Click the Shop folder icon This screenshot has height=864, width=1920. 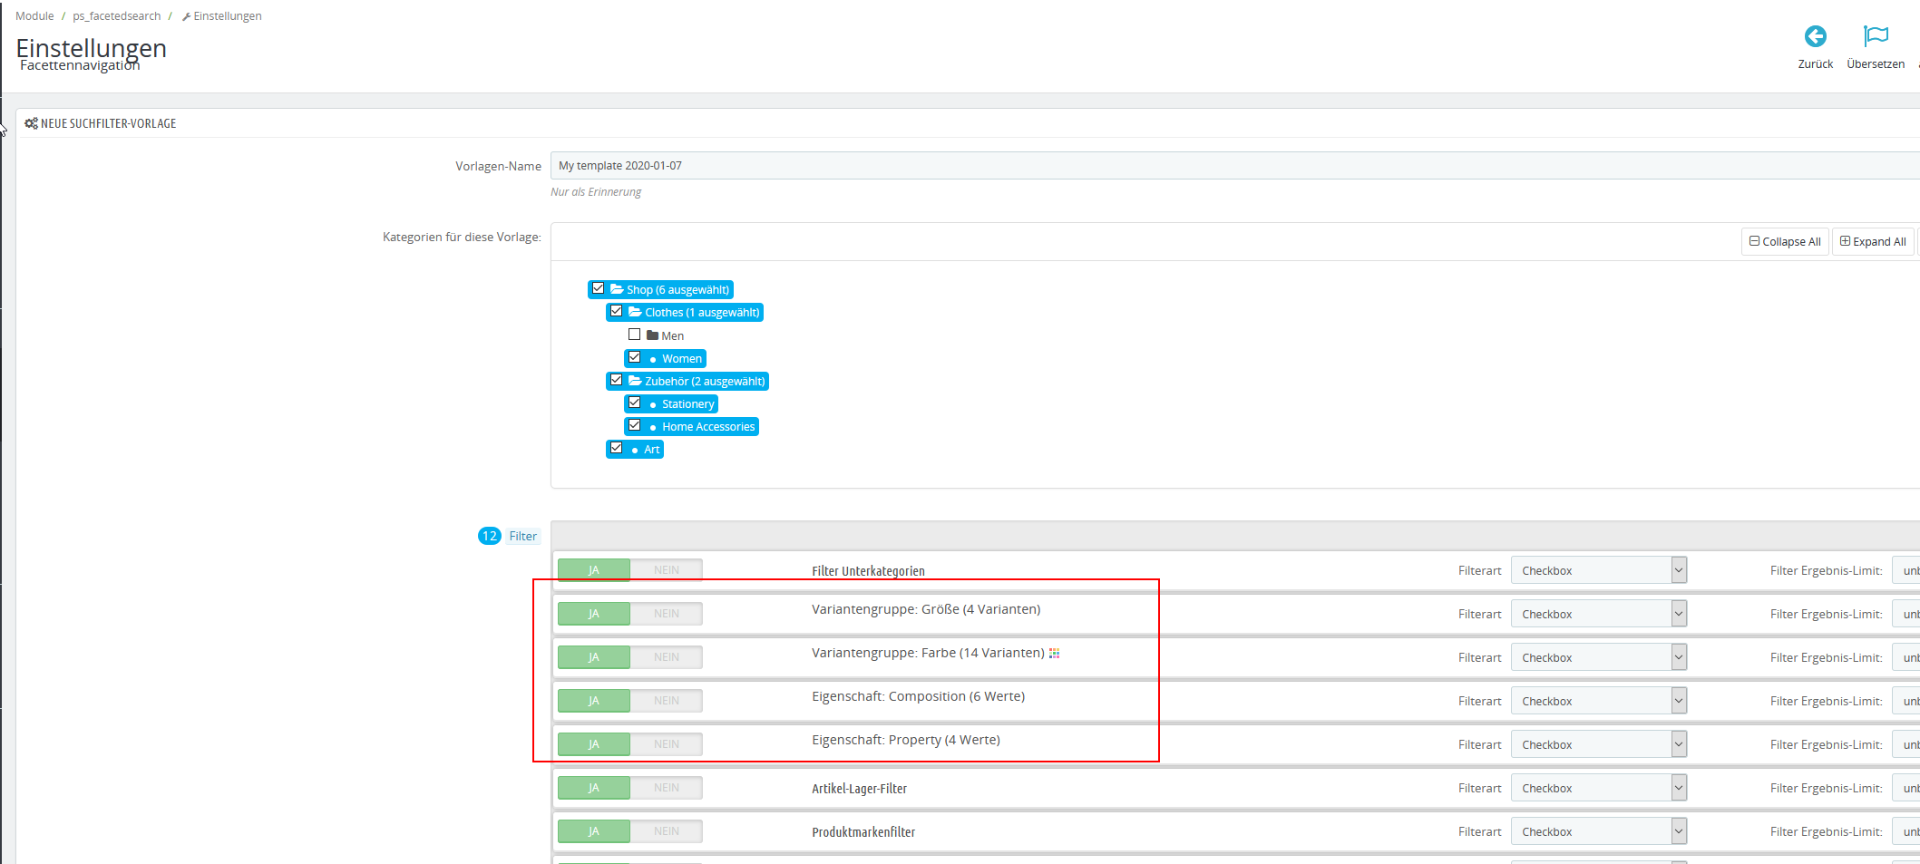617,289
